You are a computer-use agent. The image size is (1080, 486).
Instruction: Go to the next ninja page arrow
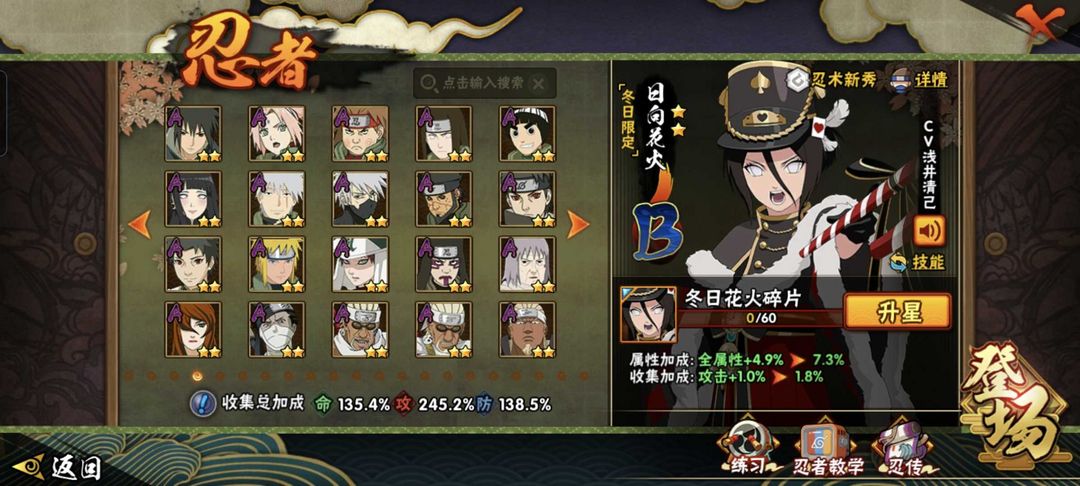coord(577,225)
